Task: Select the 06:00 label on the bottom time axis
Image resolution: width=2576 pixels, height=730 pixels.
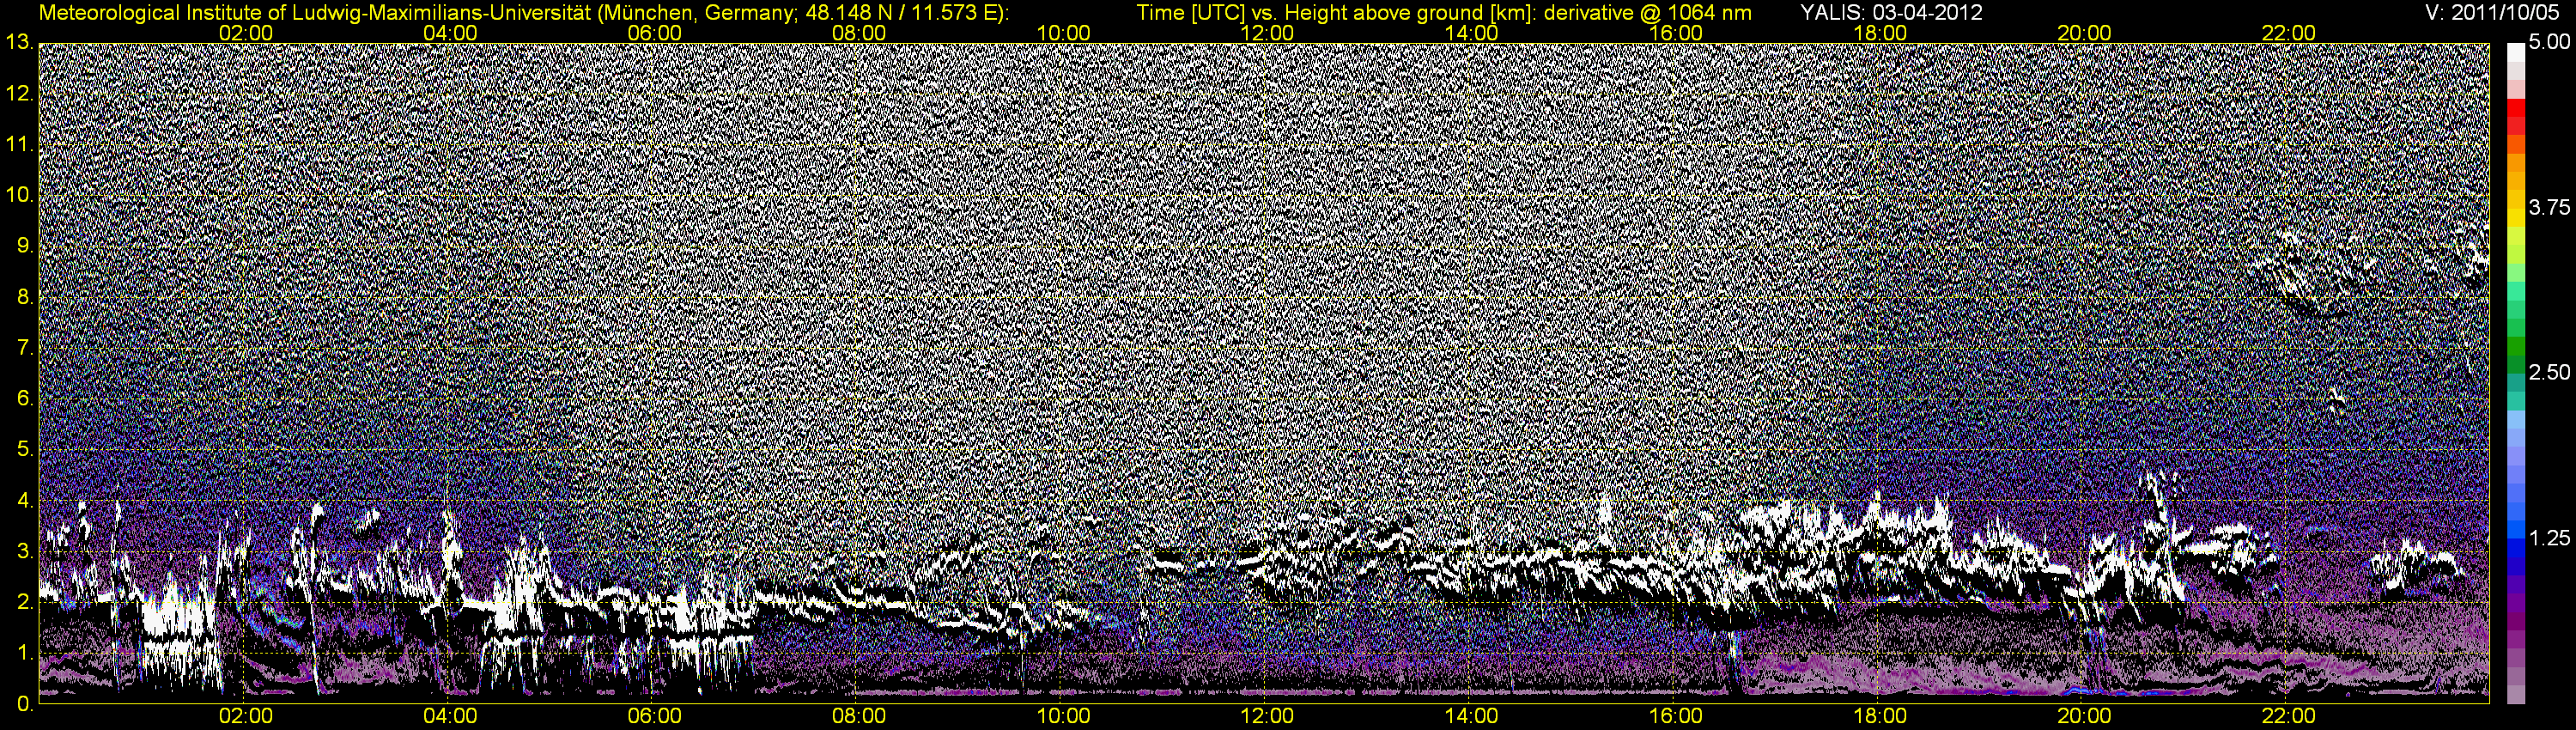Action: coord(655,716)
